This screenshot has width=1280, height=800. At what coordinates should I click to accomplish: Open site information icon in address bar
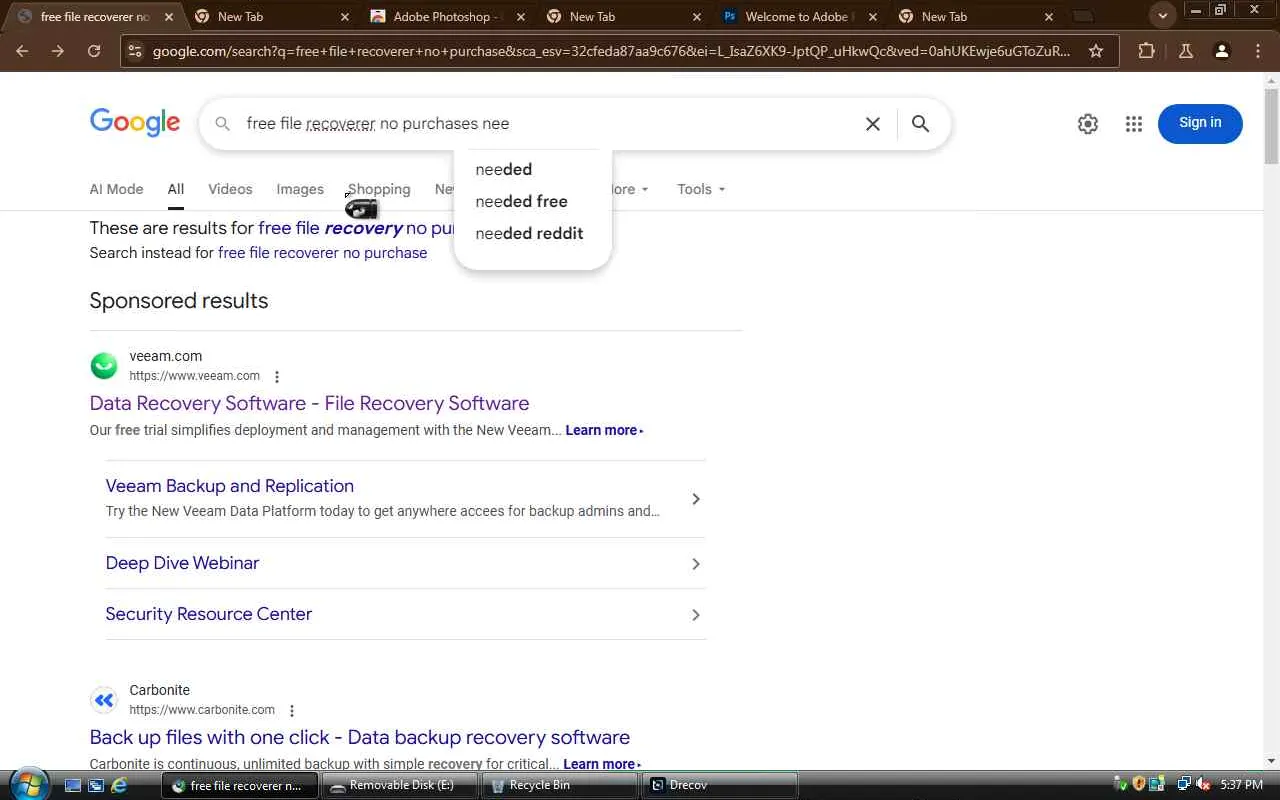tap(135, 51)
